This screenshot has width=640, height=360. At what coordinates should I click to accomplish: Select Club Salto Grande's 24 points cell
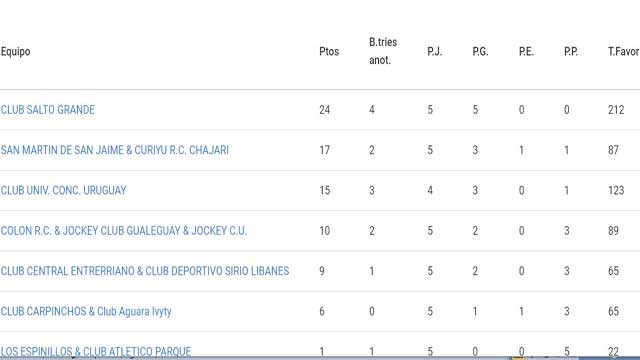pyautogui.click(x=324, y=110)
